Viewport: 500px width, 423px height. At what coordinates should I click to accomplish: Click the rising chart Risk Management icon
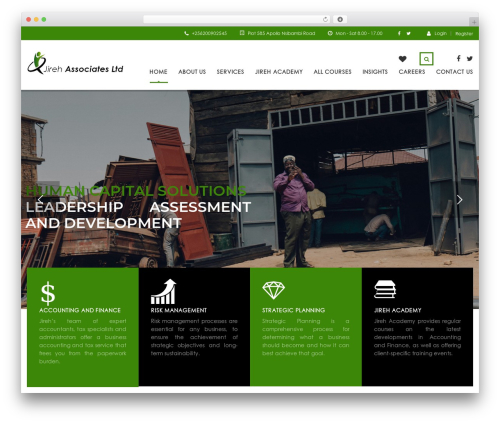tap(163, 291)
